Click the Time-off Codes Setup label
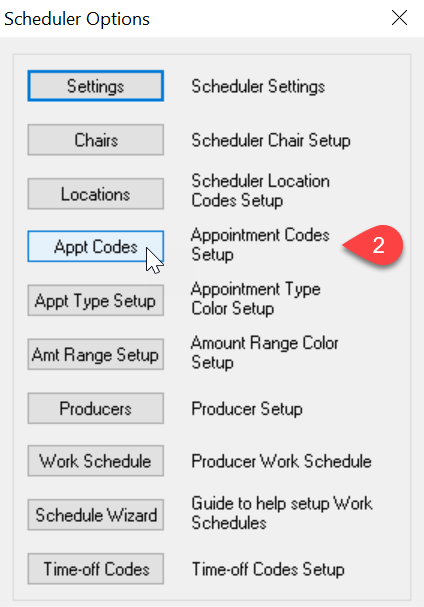 pos(268,569)
